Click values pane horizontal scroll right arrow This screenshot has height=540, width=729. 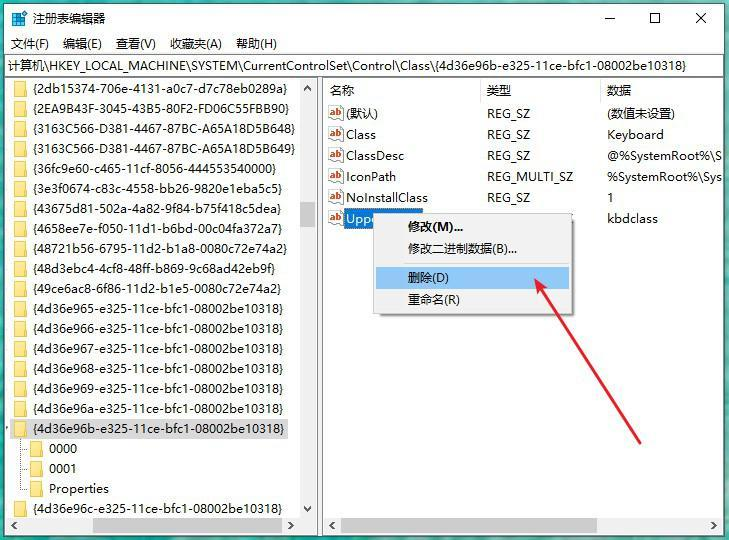(714, 526)
